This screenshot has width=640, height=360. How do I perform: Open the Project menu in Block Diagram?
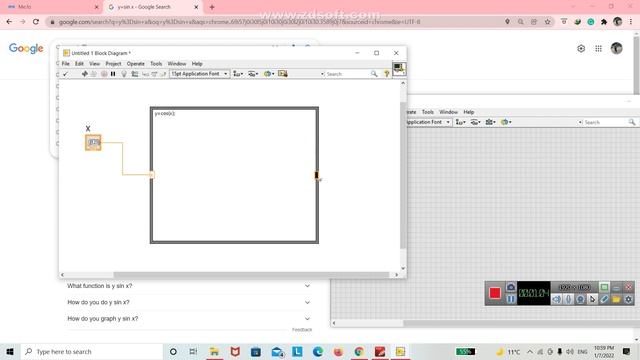pos(113,64)
